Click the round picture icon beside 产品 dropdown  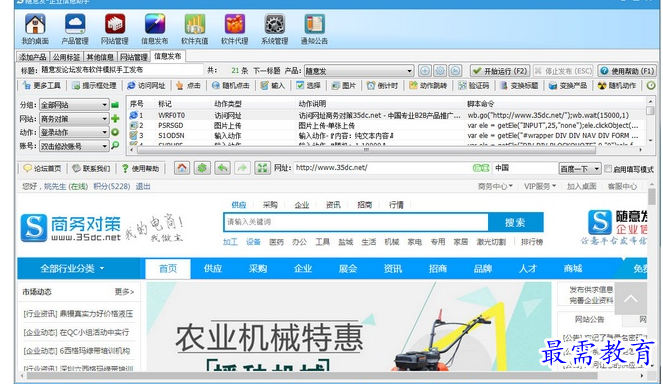[455, 71]
